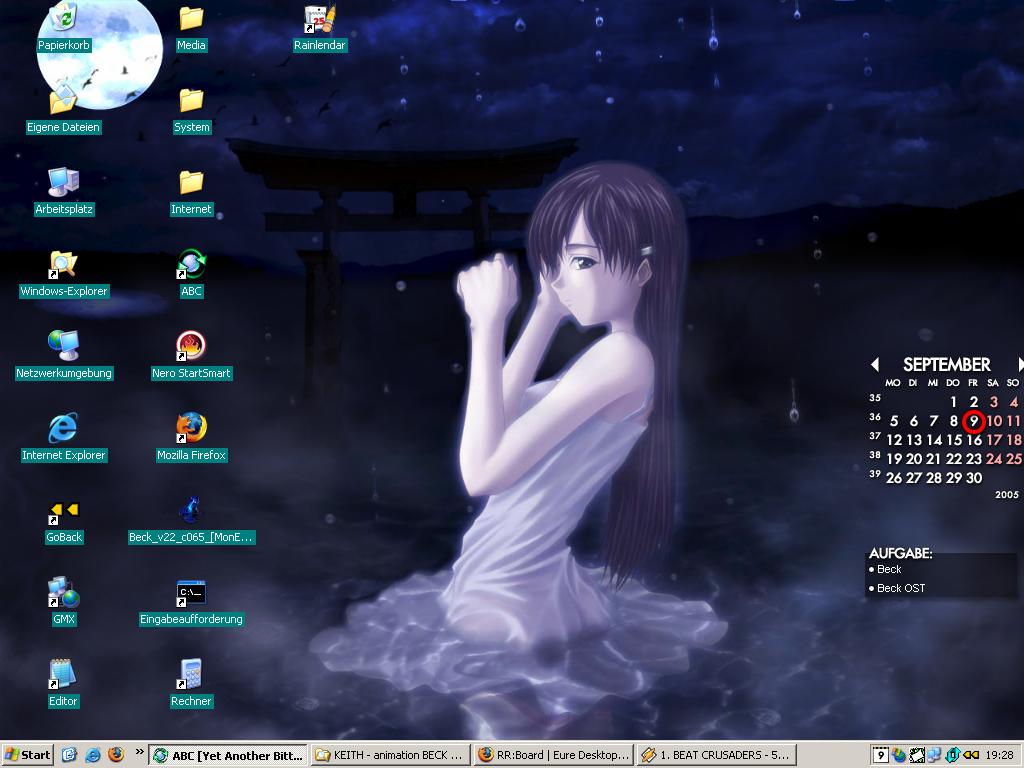Launch Internet Explorer from quick launch

tap(93, 755)
